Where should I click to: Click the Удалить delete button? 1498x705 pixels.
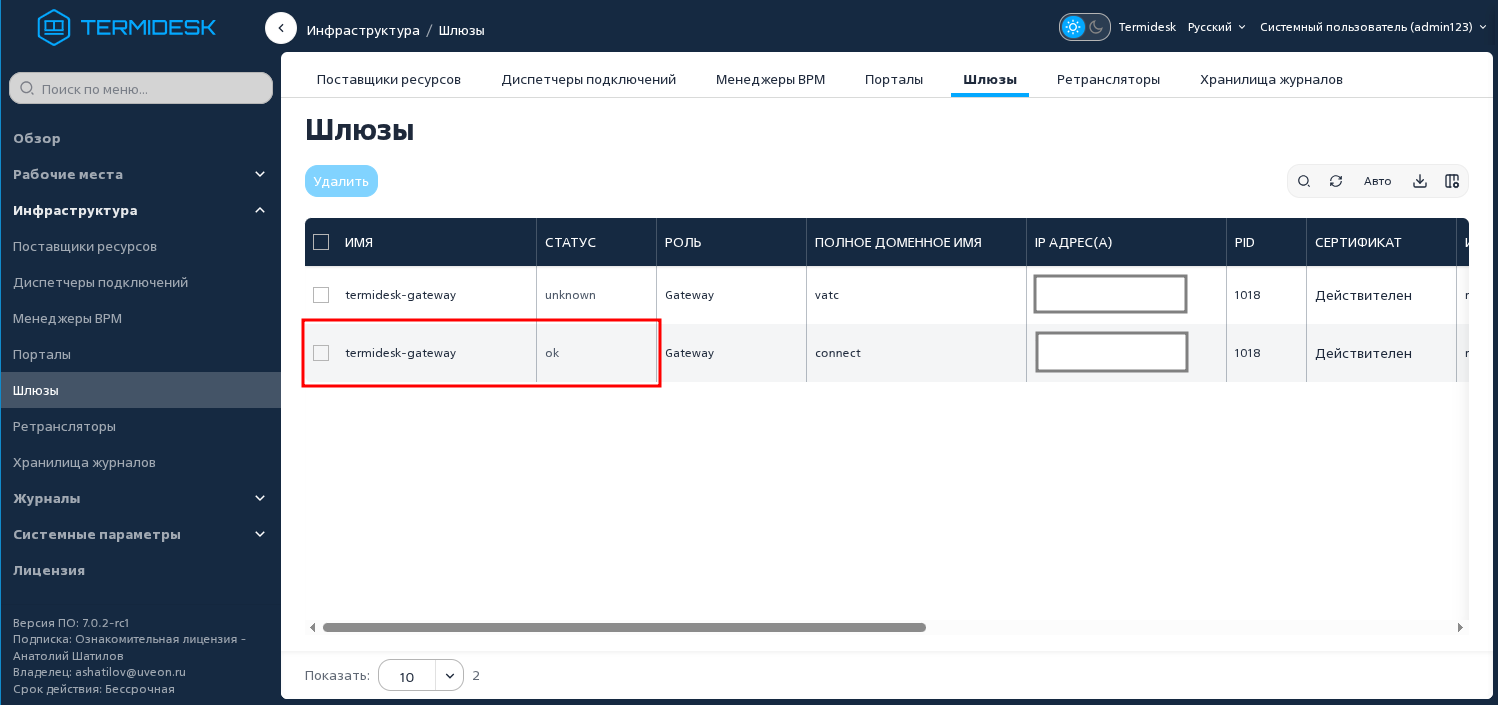tap(341, 181)
